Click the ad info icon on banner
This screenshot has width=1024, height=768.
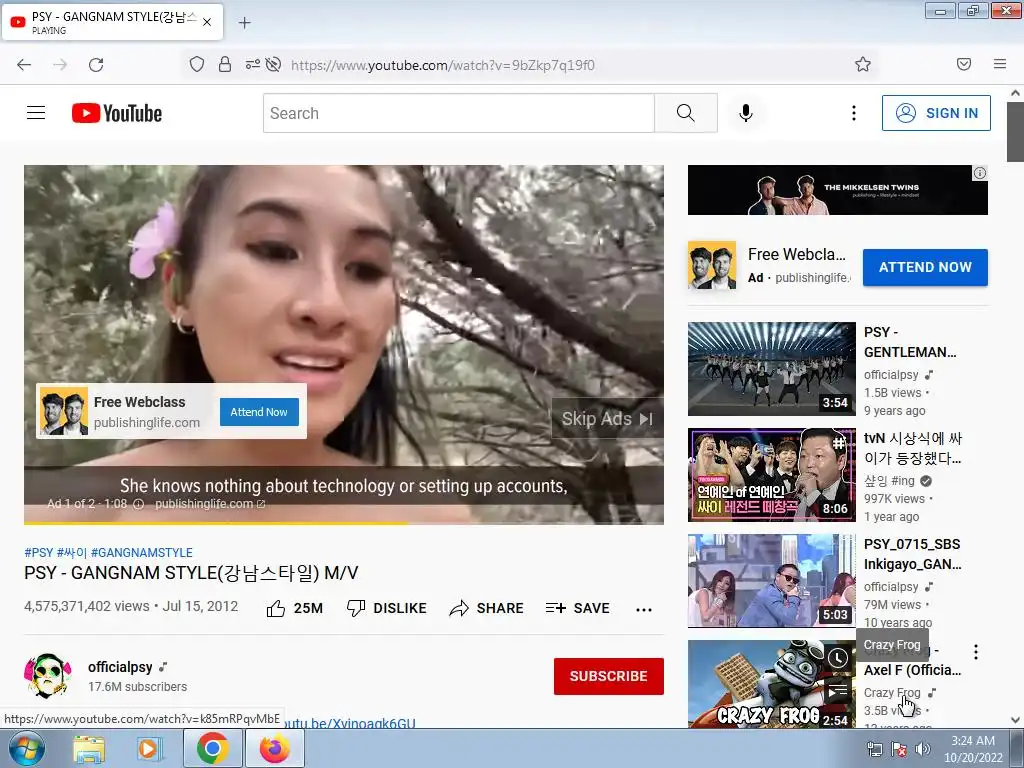tap(980, 173)
